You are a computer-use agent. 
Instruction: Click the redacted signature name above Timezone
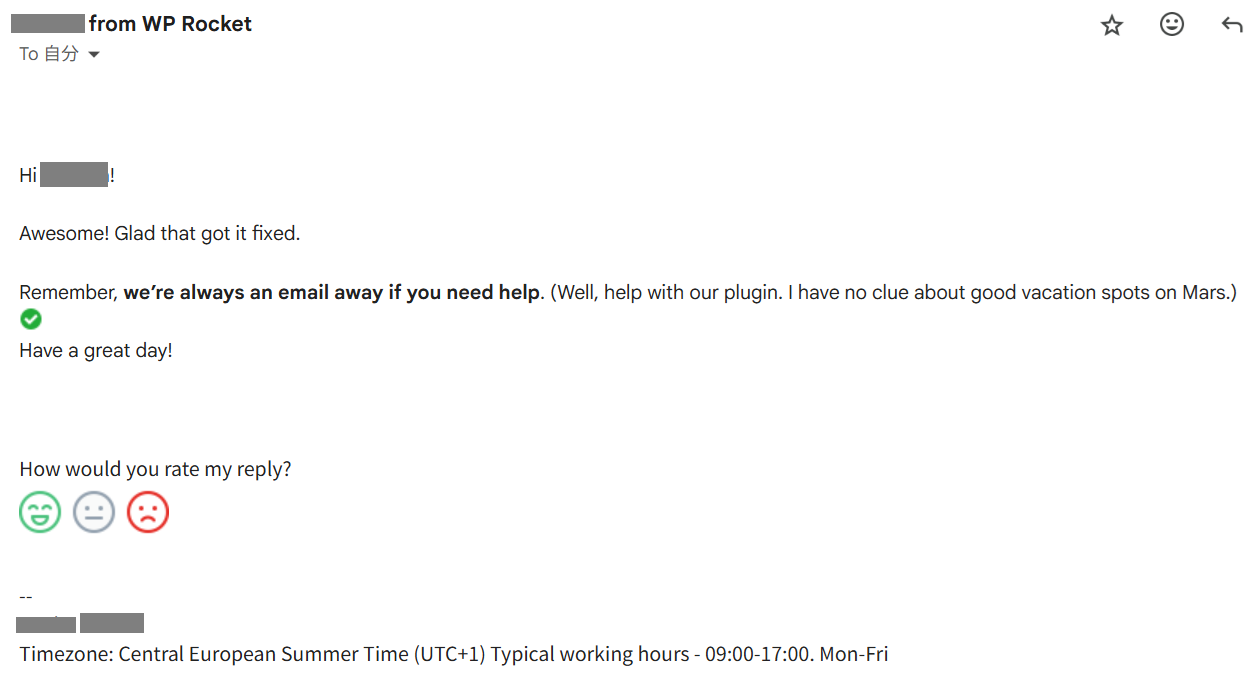[x=81, y=624]
